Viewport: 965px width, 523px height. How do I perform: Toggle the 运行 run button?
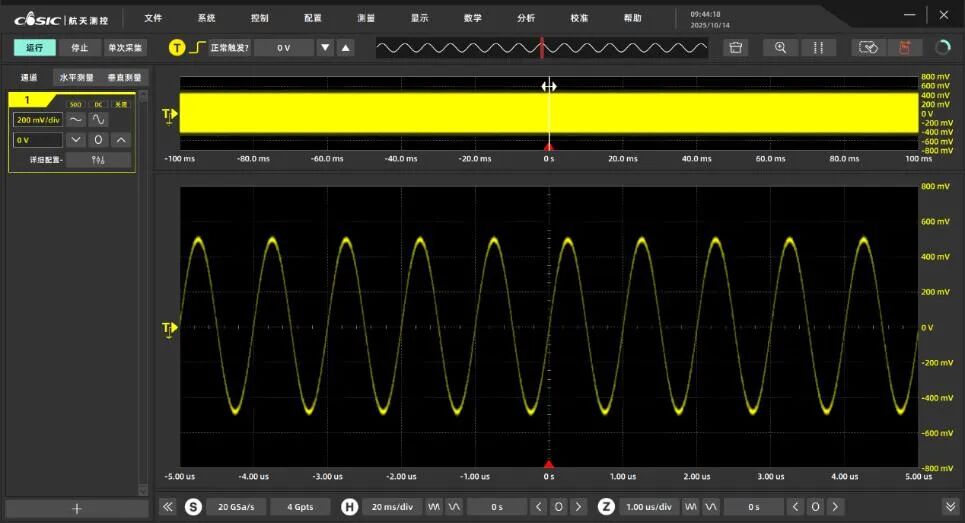[34, 47]
